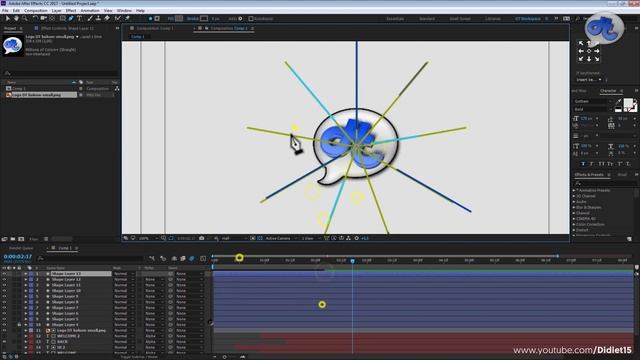Select the Rotation tool
This screenshot has width=640, height=360.
tap(35, 18)
